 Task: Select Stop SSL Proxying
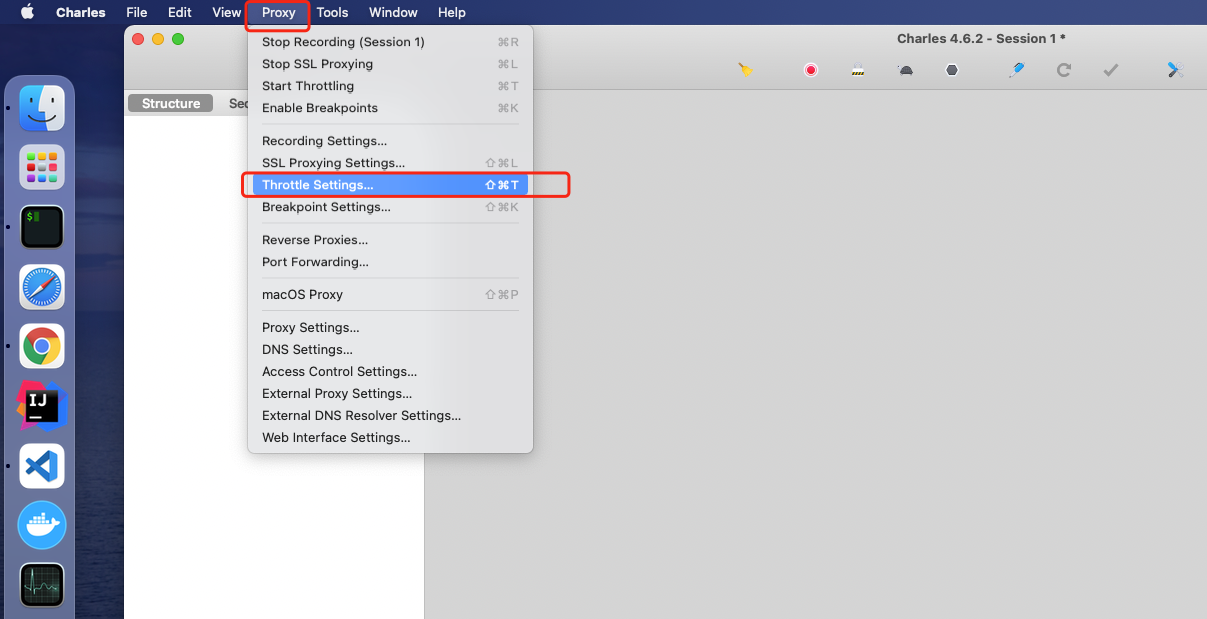tap(390, 64)
